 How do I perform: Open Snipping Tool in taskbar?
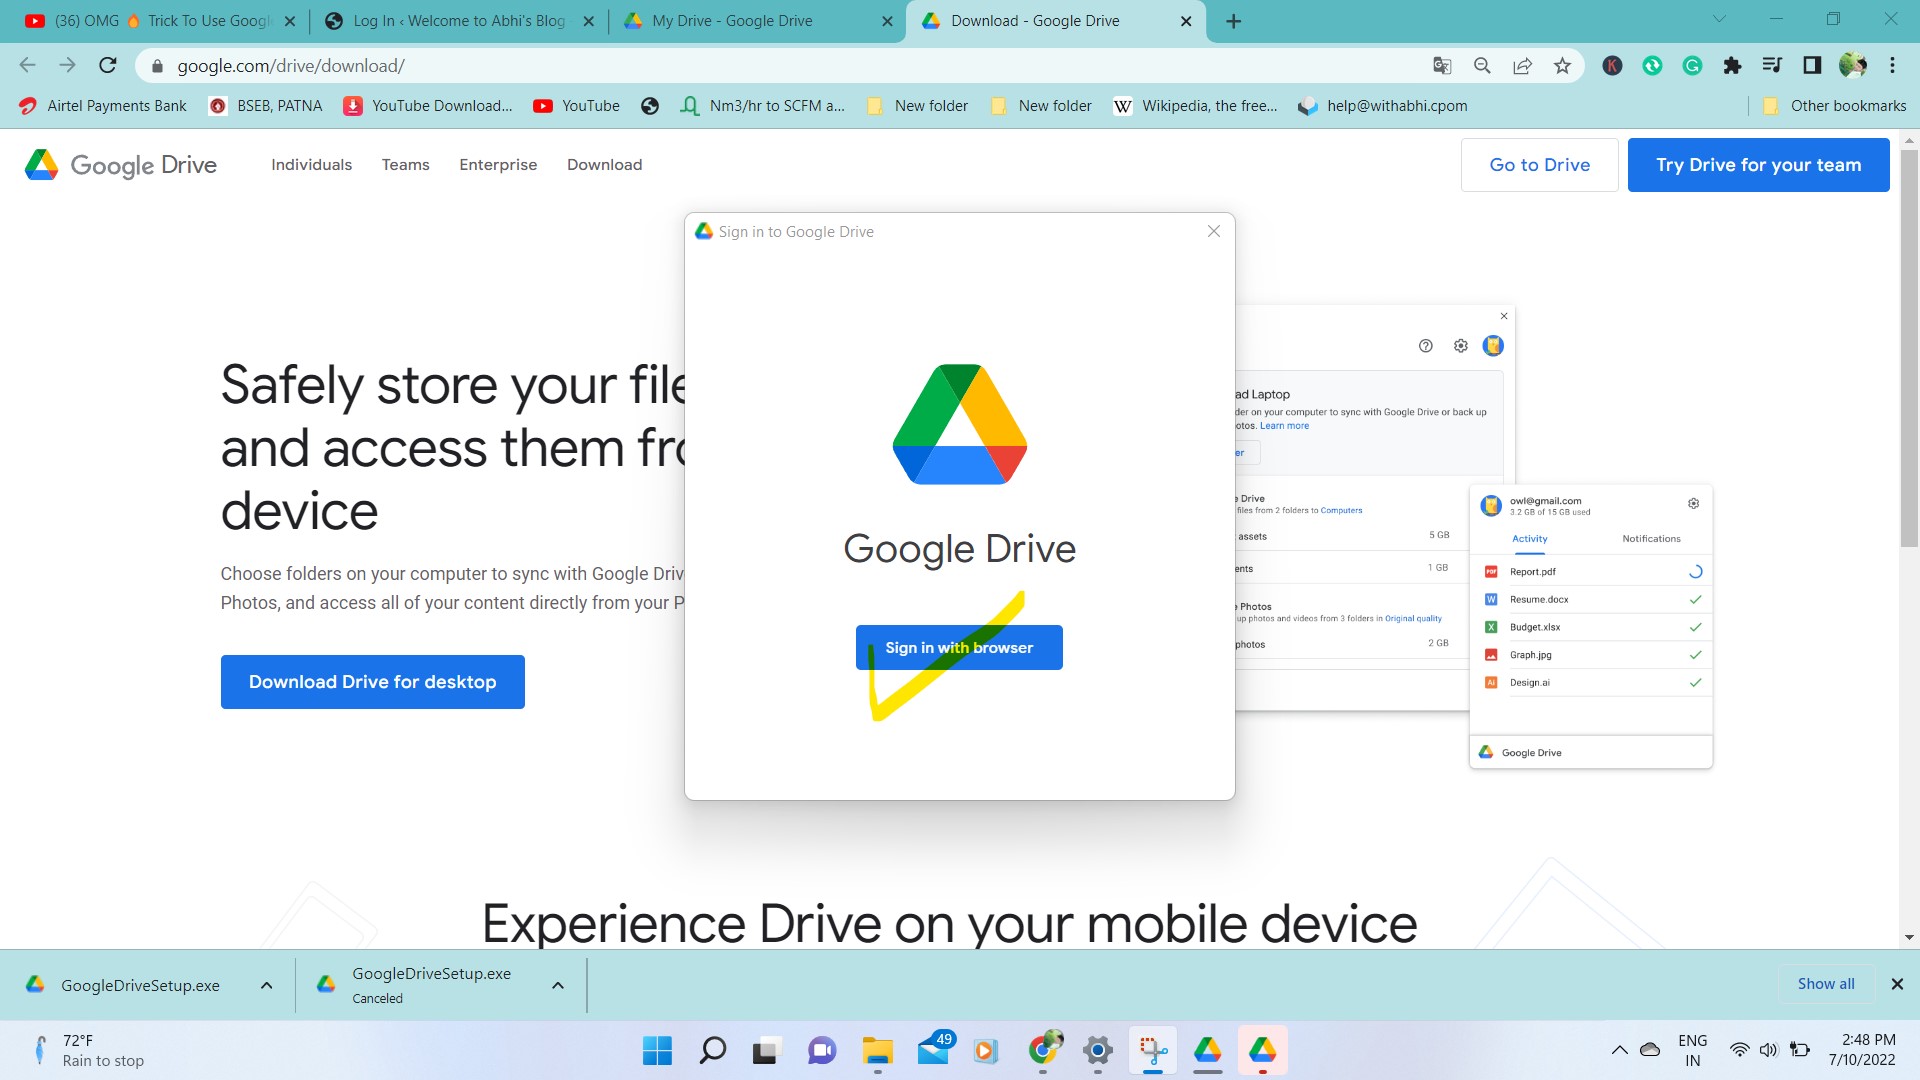click(1153, 1051)
